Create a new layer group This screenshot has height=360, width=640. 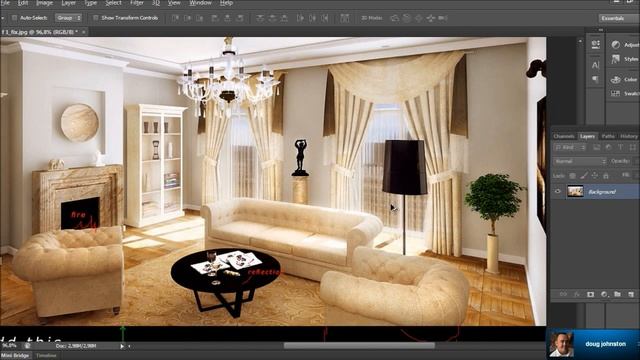[617, 294]
